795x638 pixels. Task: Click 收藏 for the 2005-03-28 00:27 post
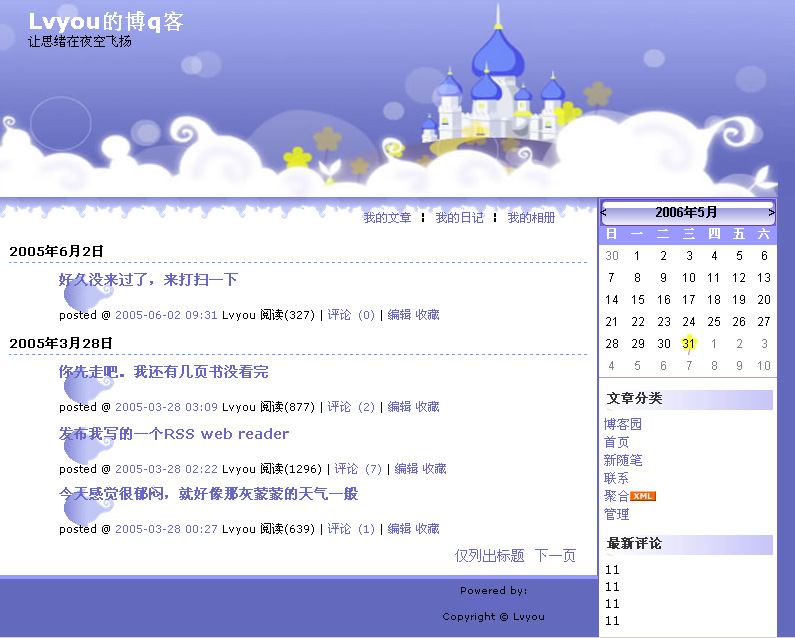[x=427, y=529]
